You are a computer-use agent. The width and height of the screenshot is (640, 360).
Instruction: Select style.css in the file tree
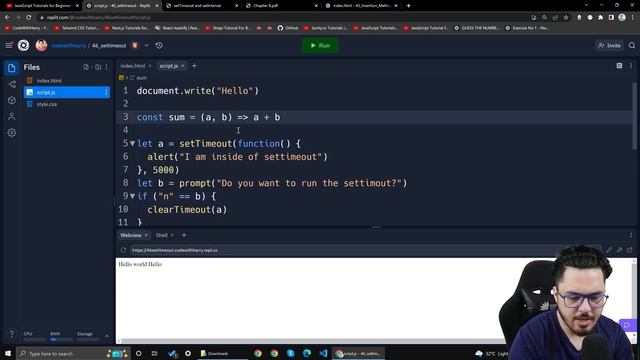point(47,104)
